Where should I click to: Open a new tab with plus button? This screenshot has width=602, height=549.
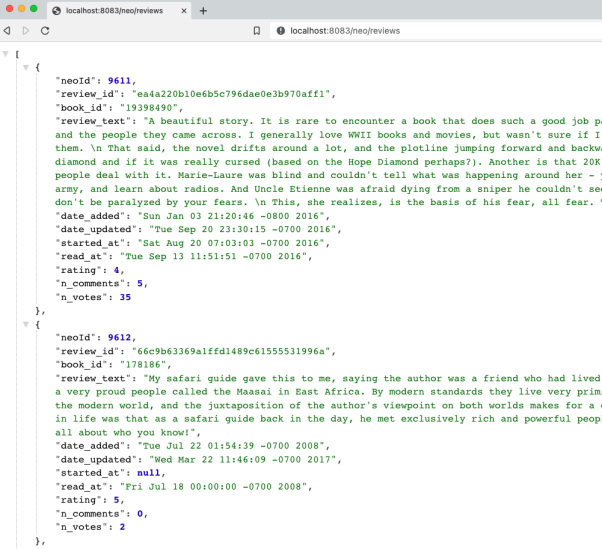pyautogui.click(x=203, y=11)
